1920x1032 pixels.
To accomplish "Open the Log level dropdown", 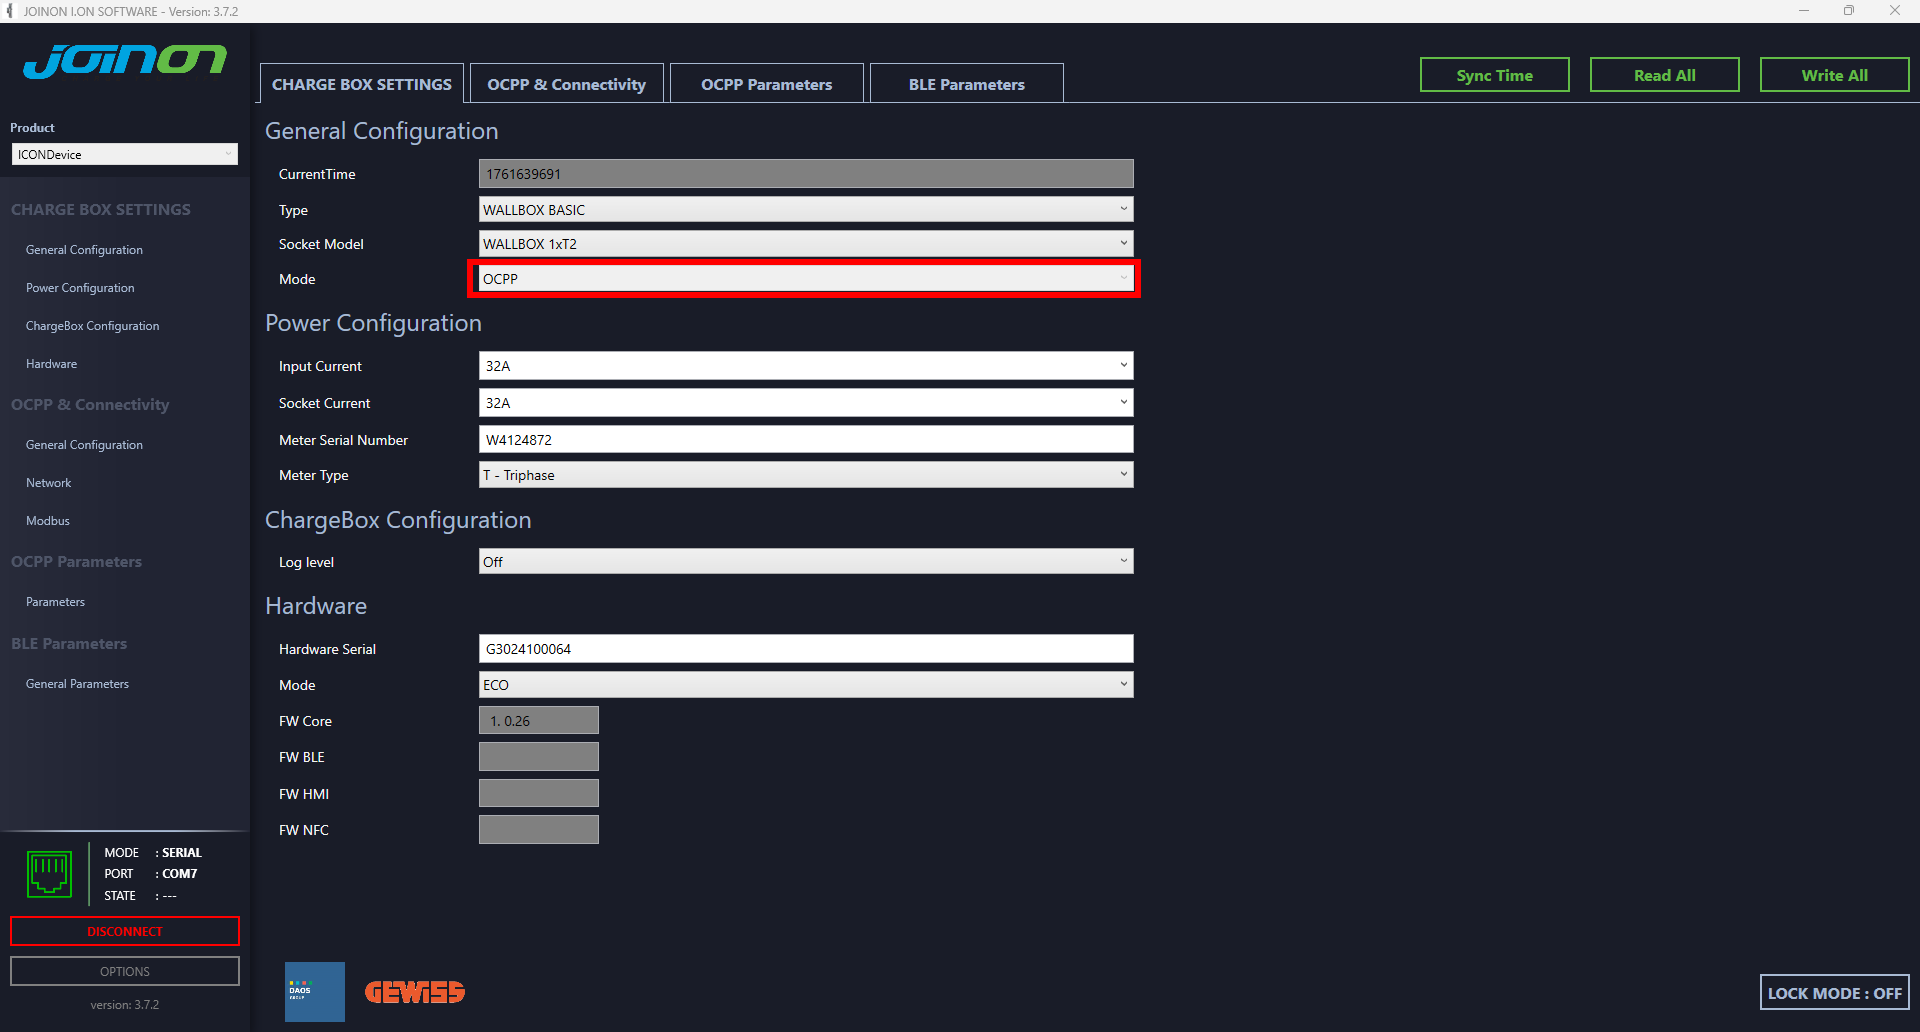I will coord(805,562).
